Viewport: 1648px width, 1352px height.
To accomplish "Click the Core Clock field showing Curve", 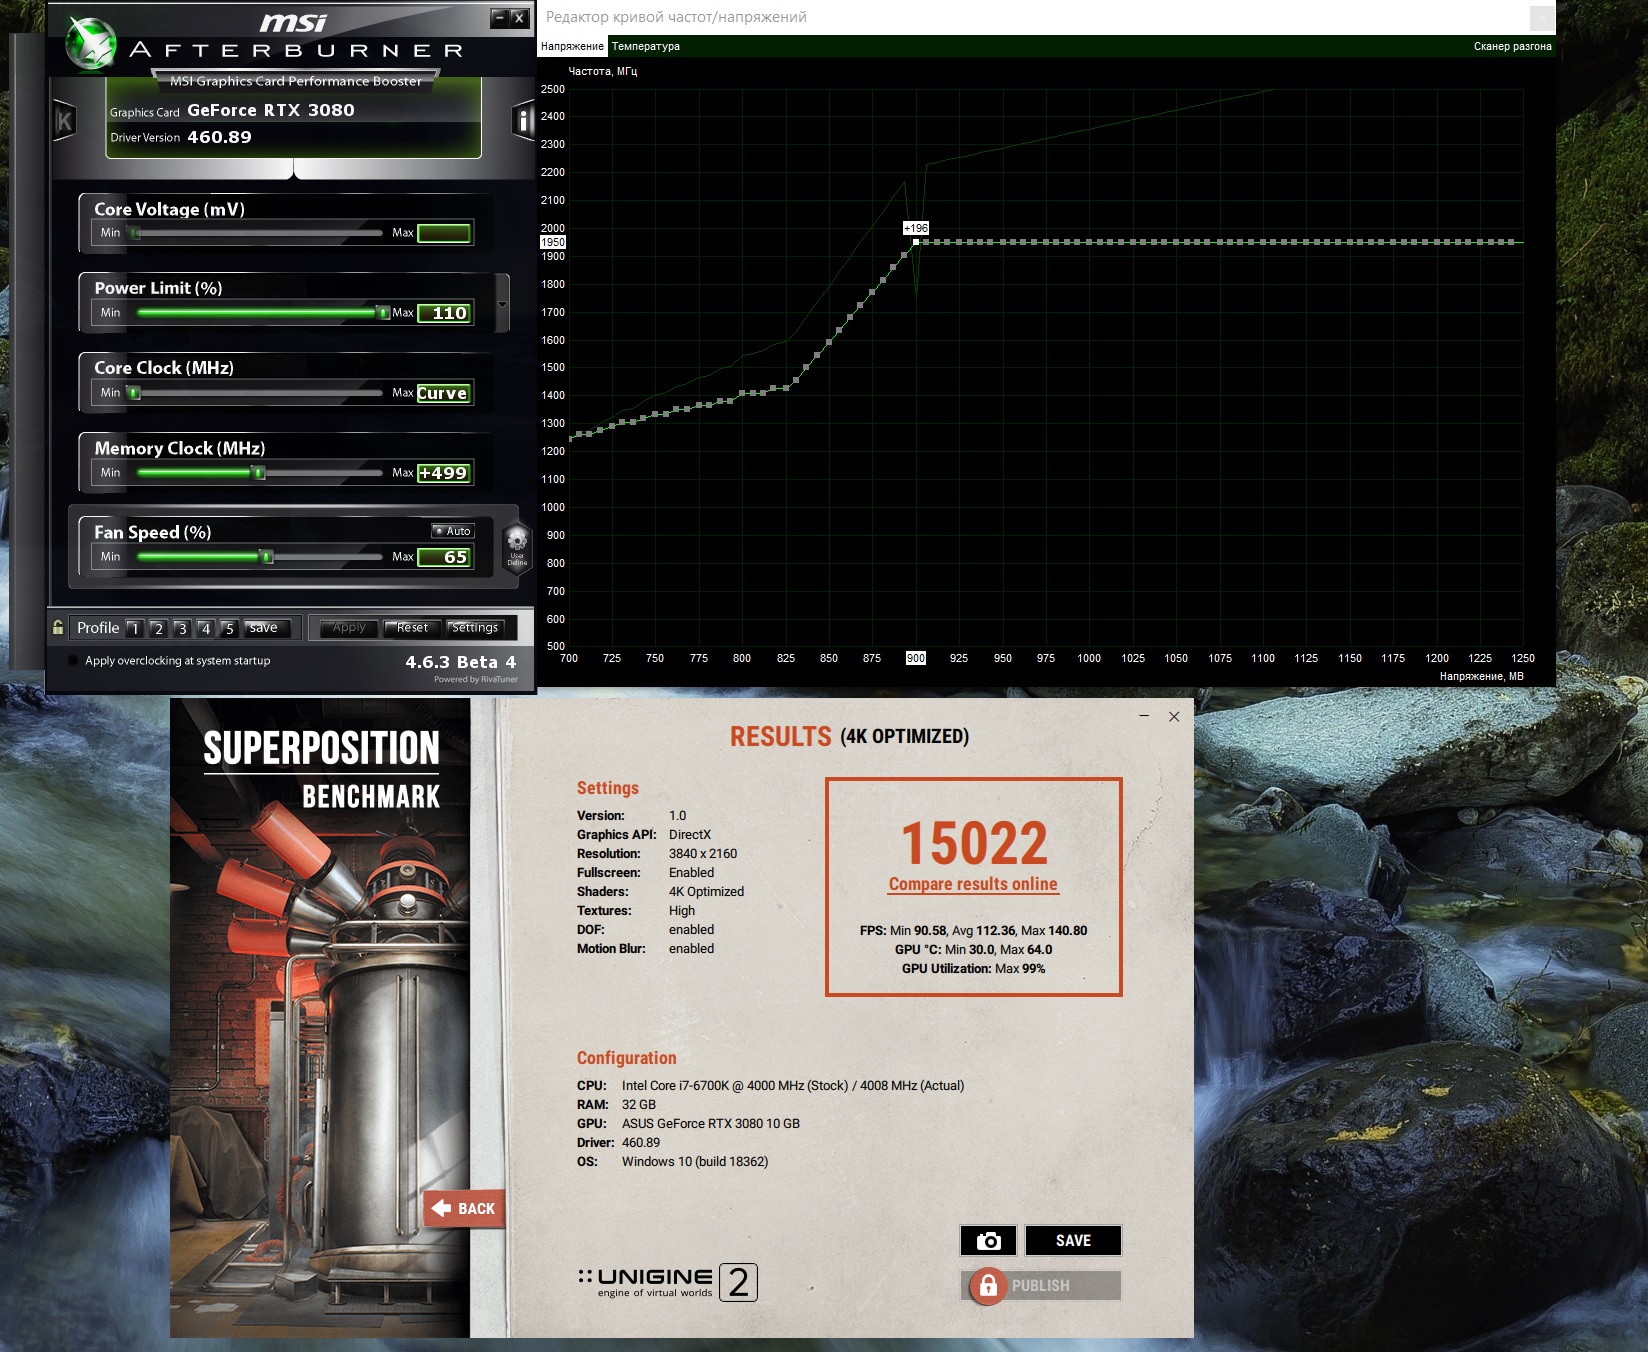I will (x=444, y=393).
